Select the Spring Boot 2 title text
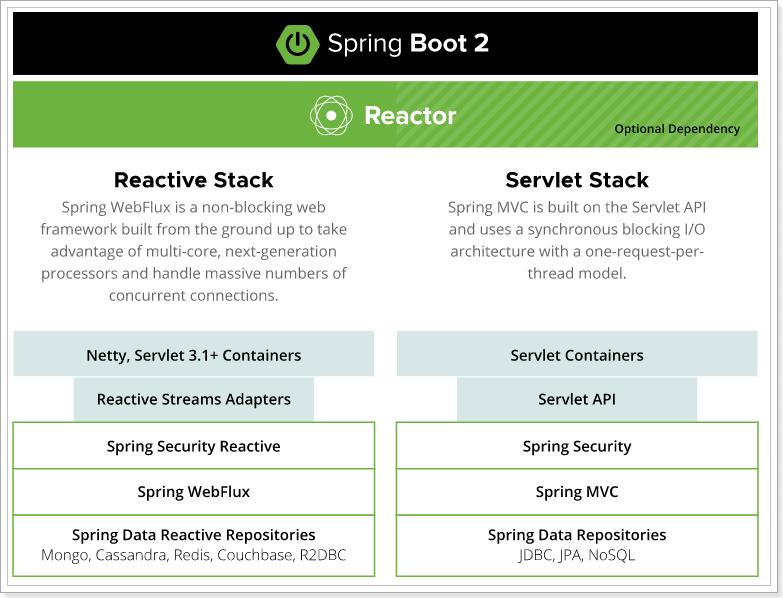Screen dimensions: 783x598 coord(408,43)
